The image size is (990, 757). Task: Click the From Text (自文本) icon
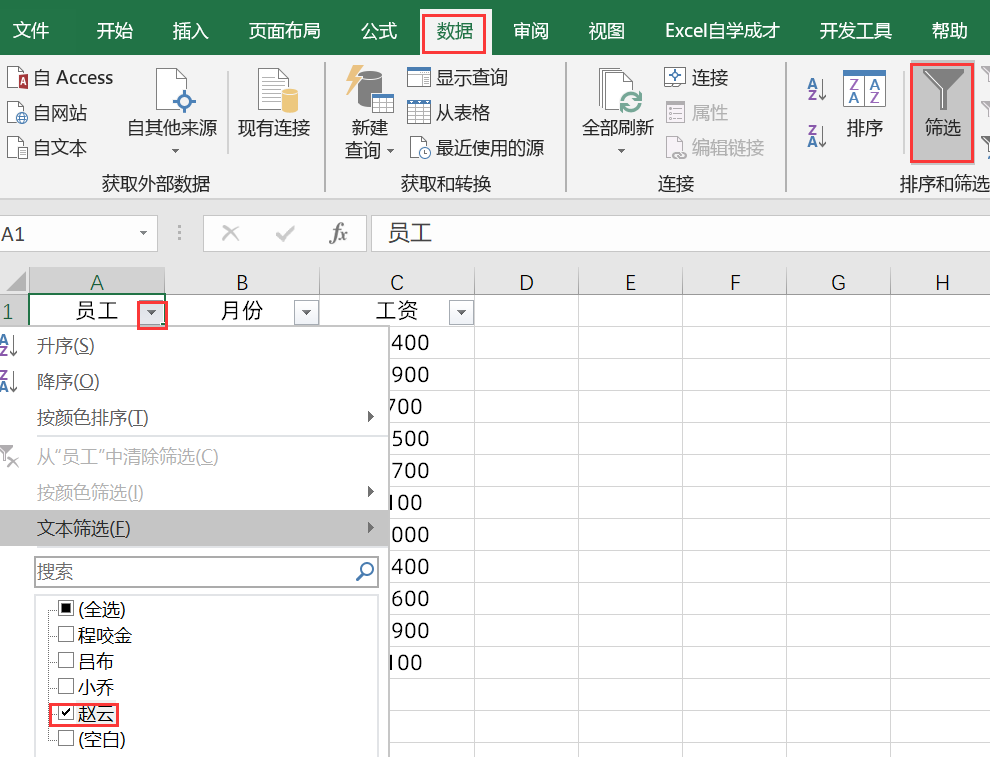pyautogui.click(x=18, y=148)
